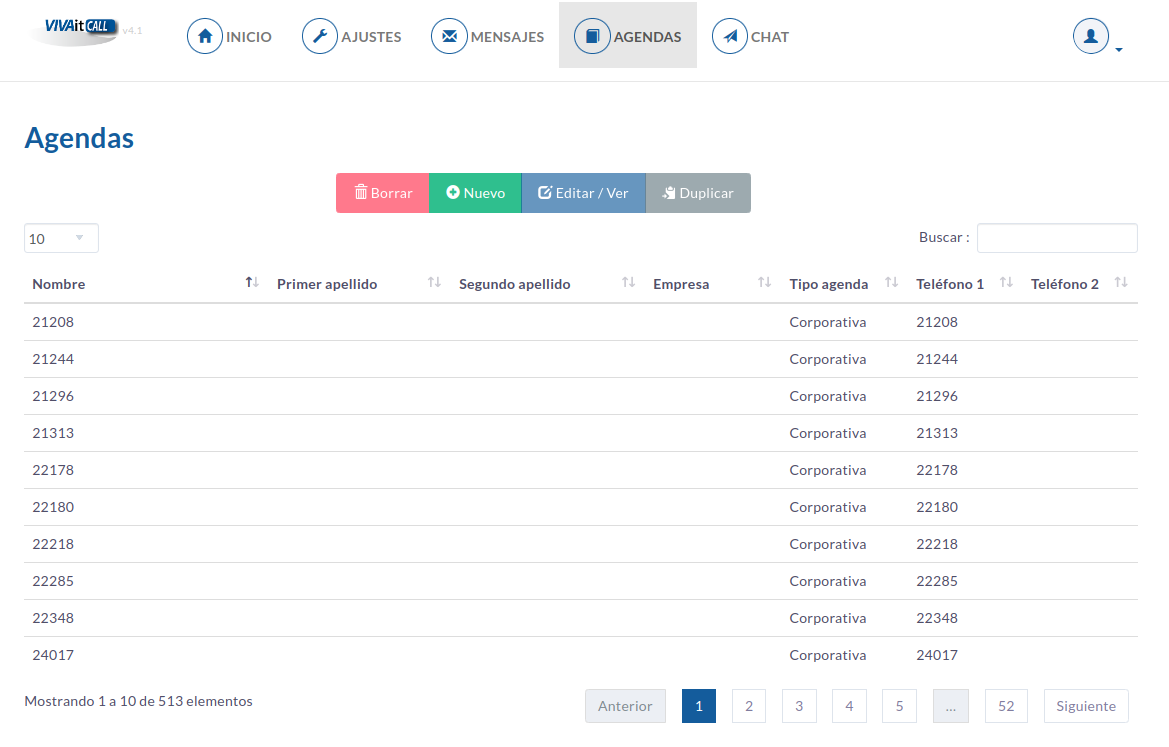Open the rows-per-page dropdown showing 10
Viewport: 1169px width, 747px height.
(61, 239)
